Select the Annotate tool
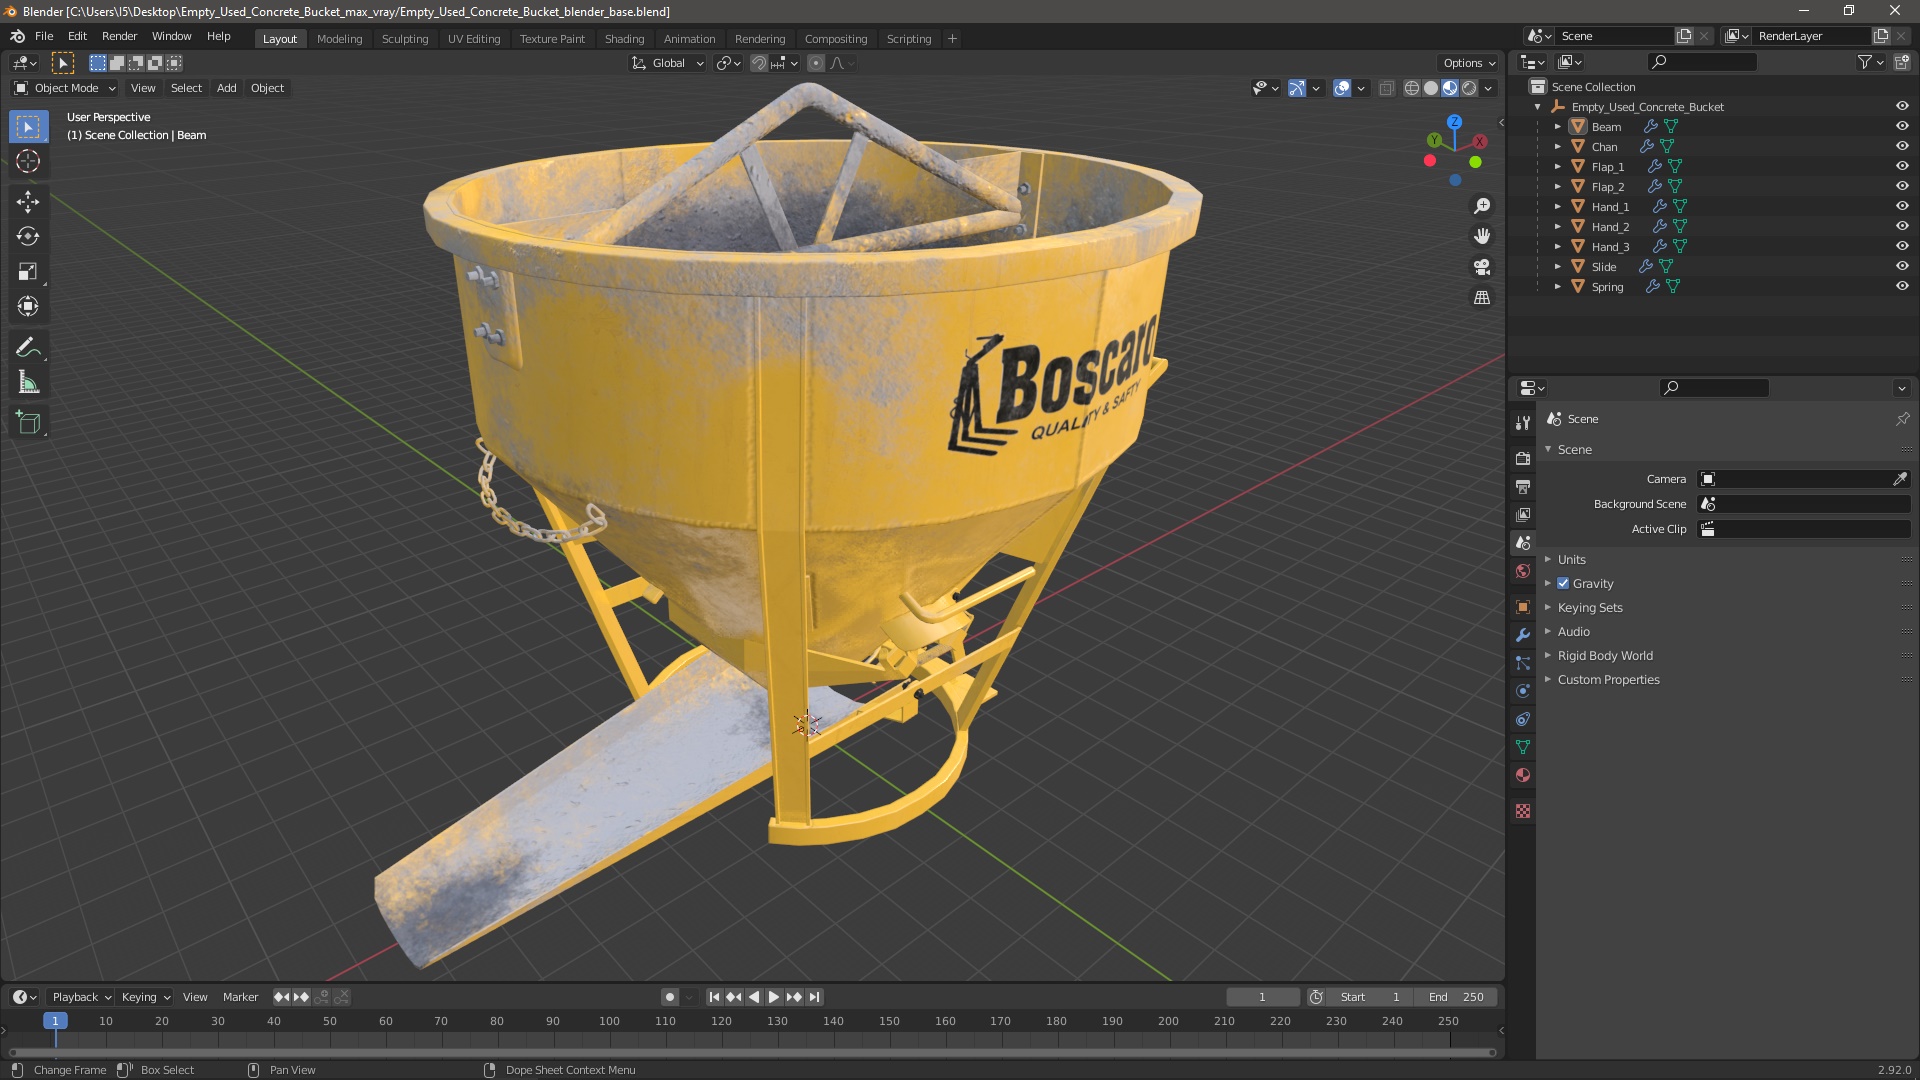This screenshot has height=1080, width=1920. click(x=28, y=347)
